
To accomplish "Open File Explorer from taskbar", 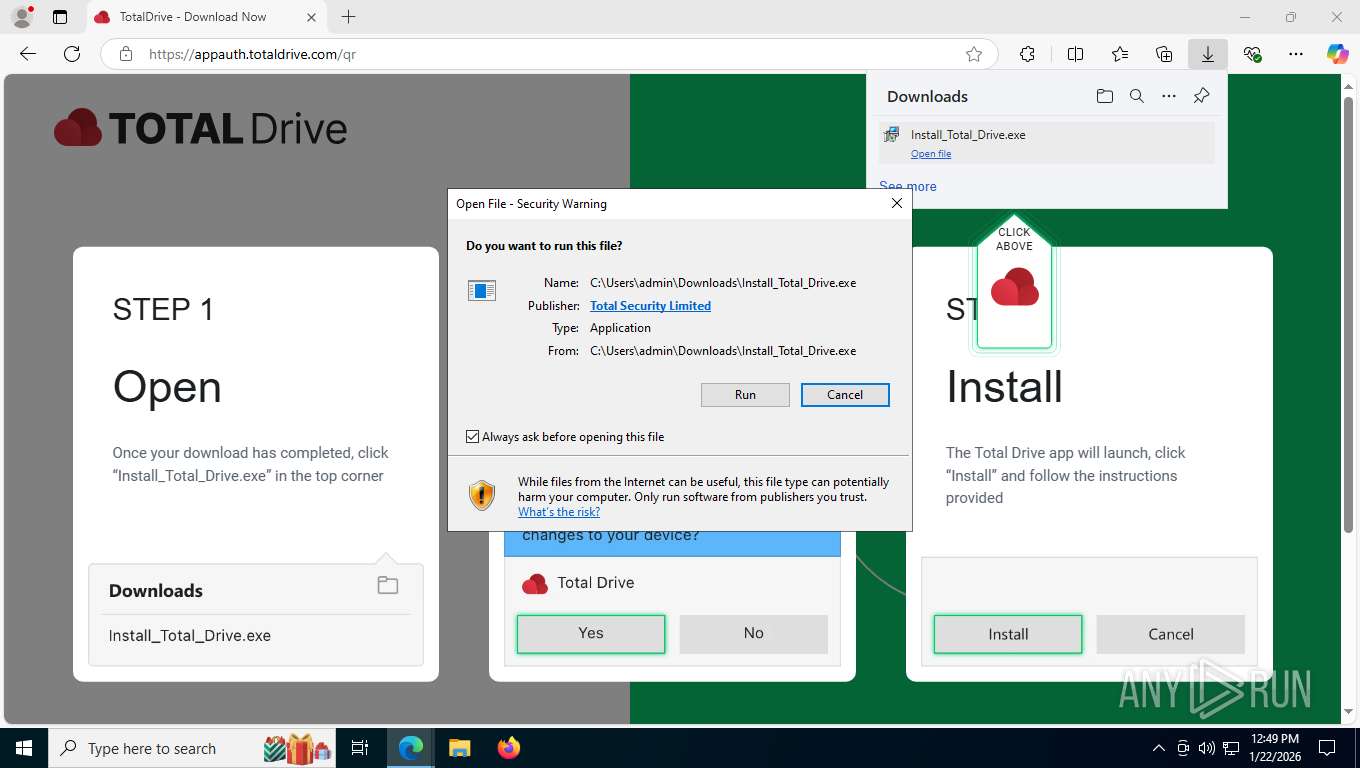I will (x=459, y=748).
